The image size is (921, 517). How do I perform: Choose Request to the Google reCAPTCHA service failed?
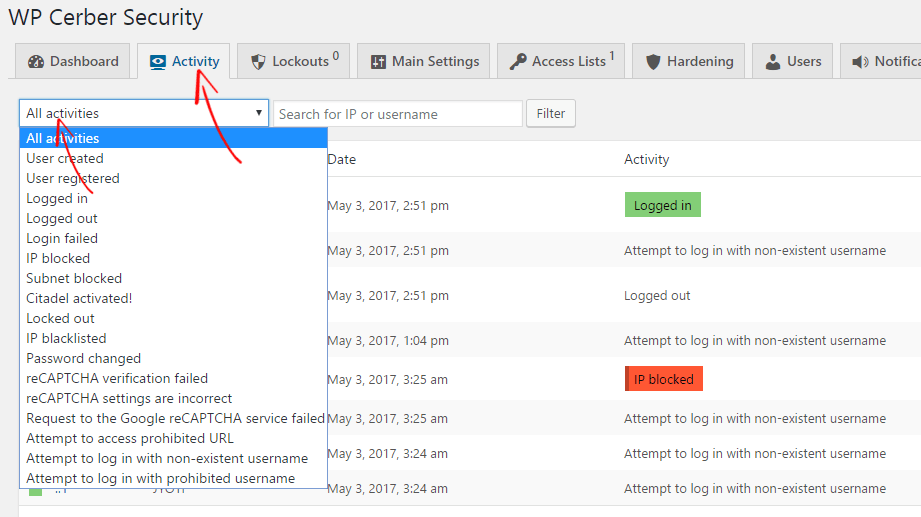(173, 418)
